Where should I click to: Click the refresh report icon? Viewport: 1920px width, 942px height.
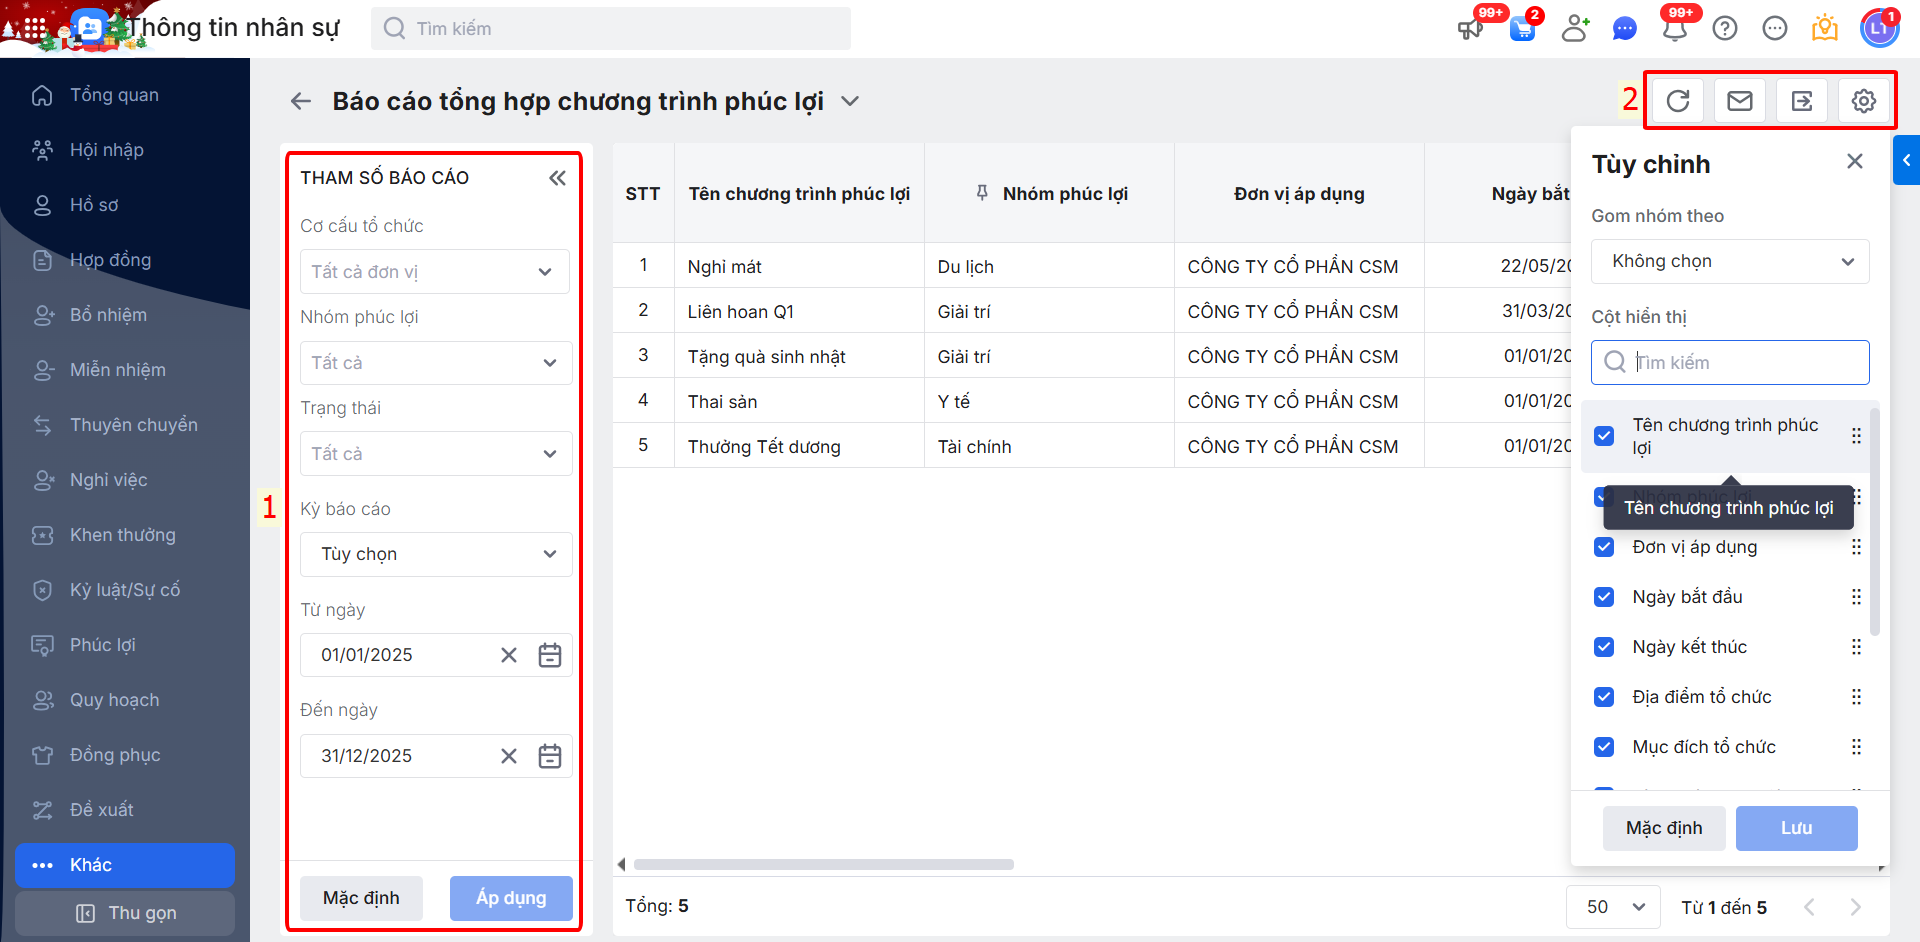pyautogui.click(x=1678, y=101)
